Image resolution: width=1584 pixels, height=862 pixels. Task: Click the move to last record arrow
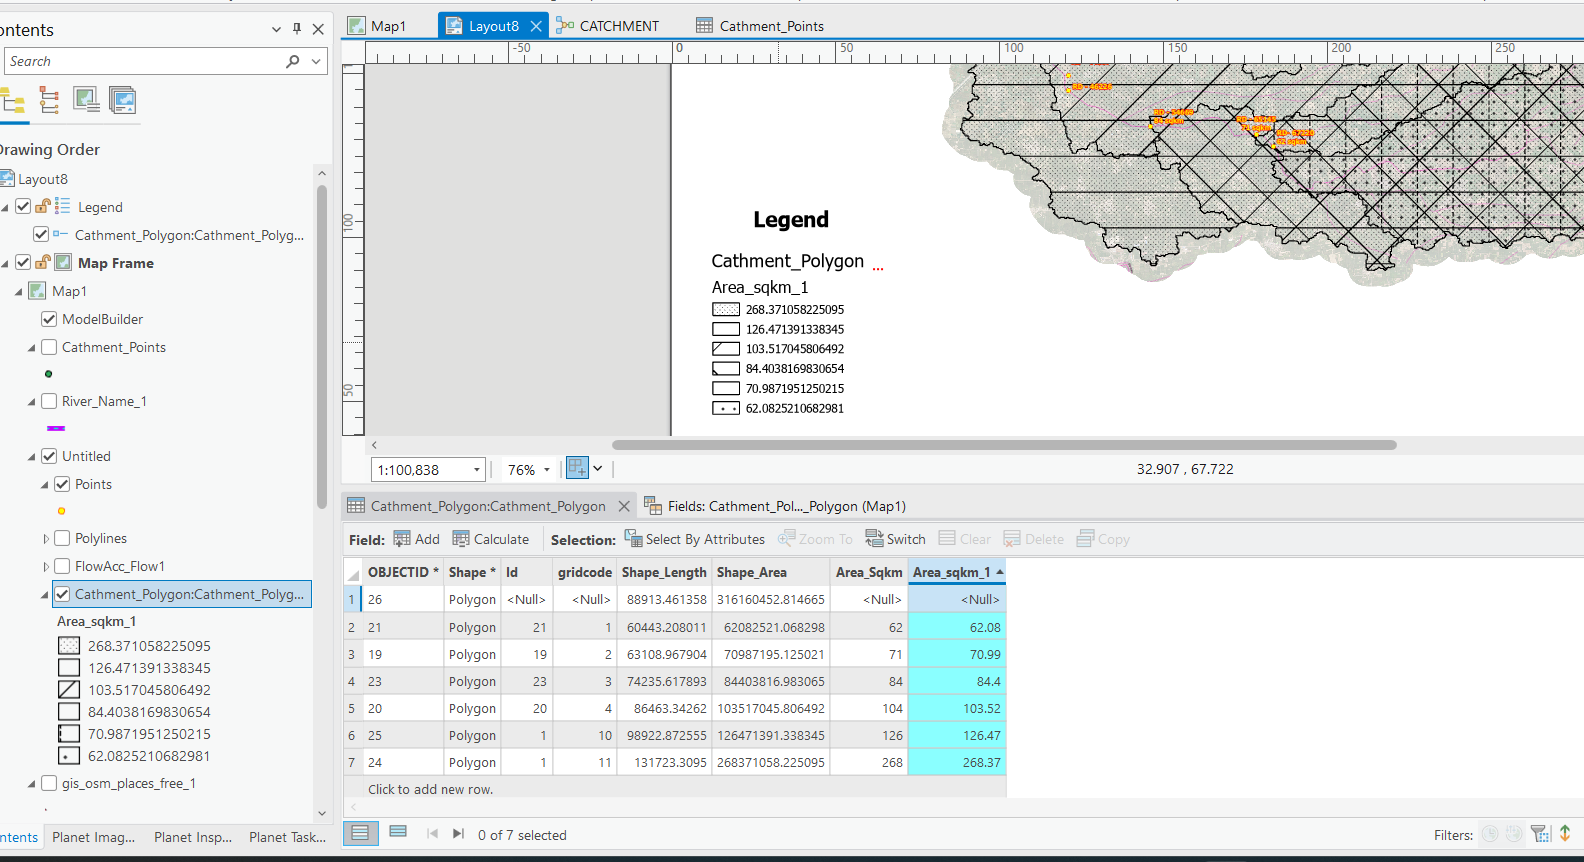click(458, 834)
